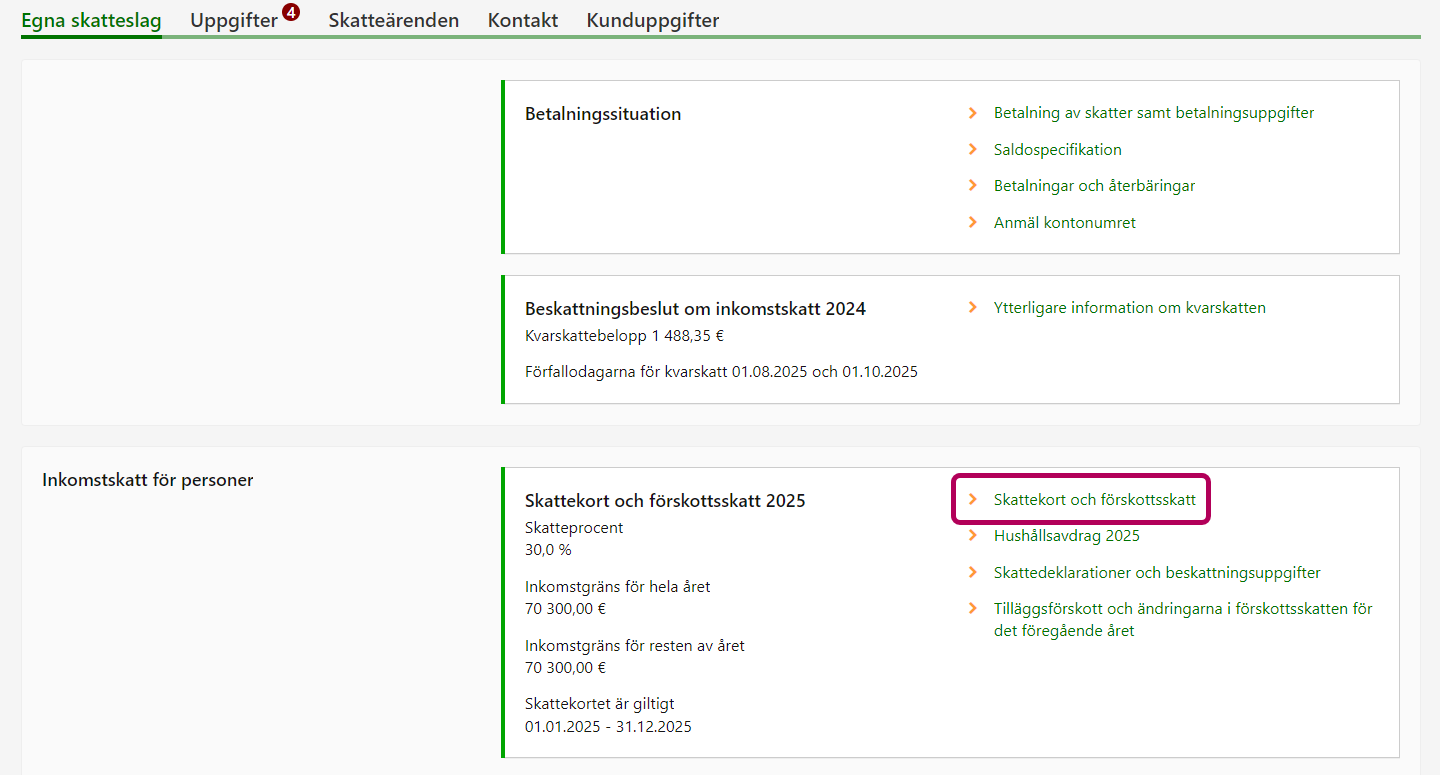
Task: Click the red notification badge showing 4
Action: coord(290,12)
